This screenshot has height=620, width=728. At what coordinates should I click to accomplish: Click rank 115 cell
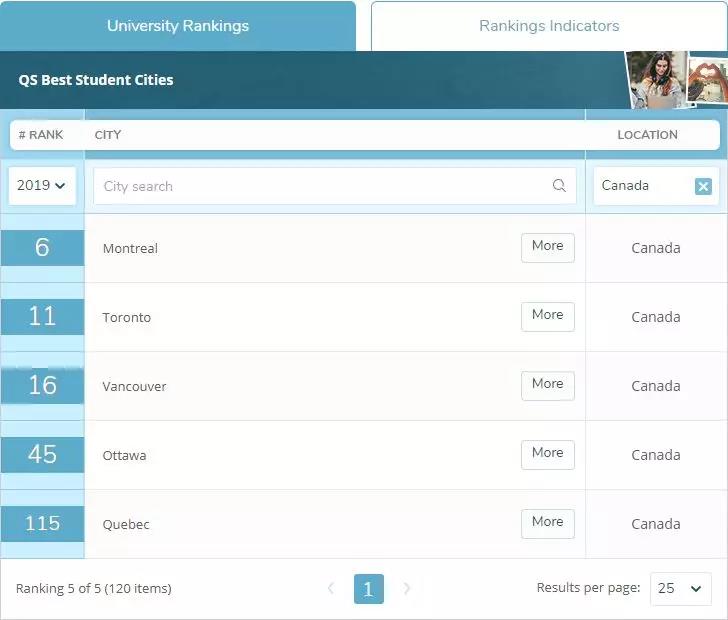click(42, 523)
